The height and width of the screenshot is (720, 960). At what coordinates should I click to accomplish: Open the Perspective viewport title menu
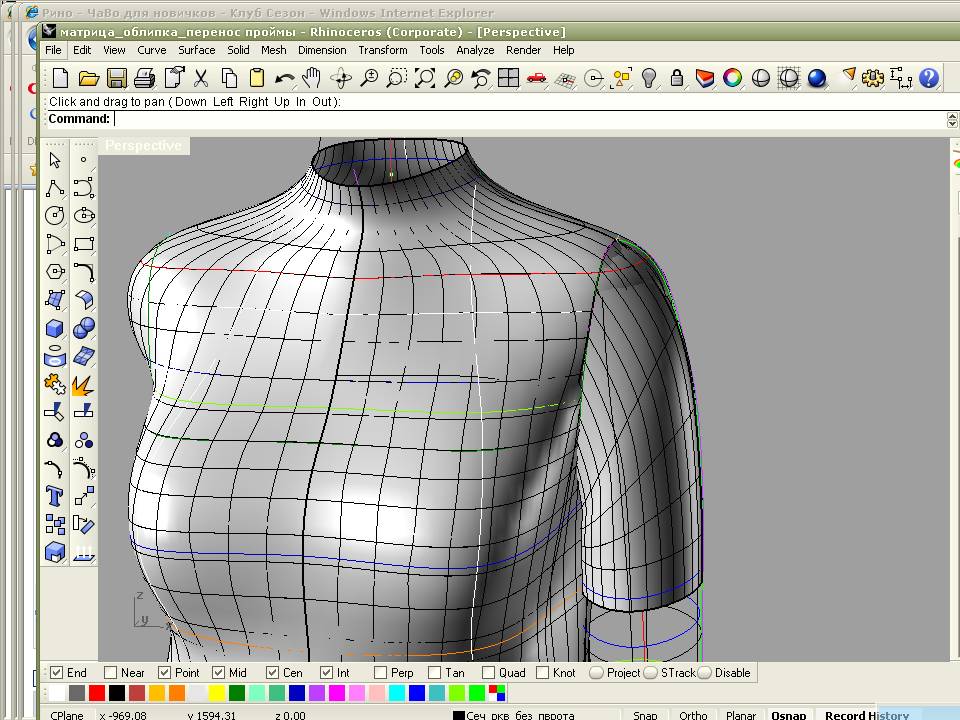143,146
